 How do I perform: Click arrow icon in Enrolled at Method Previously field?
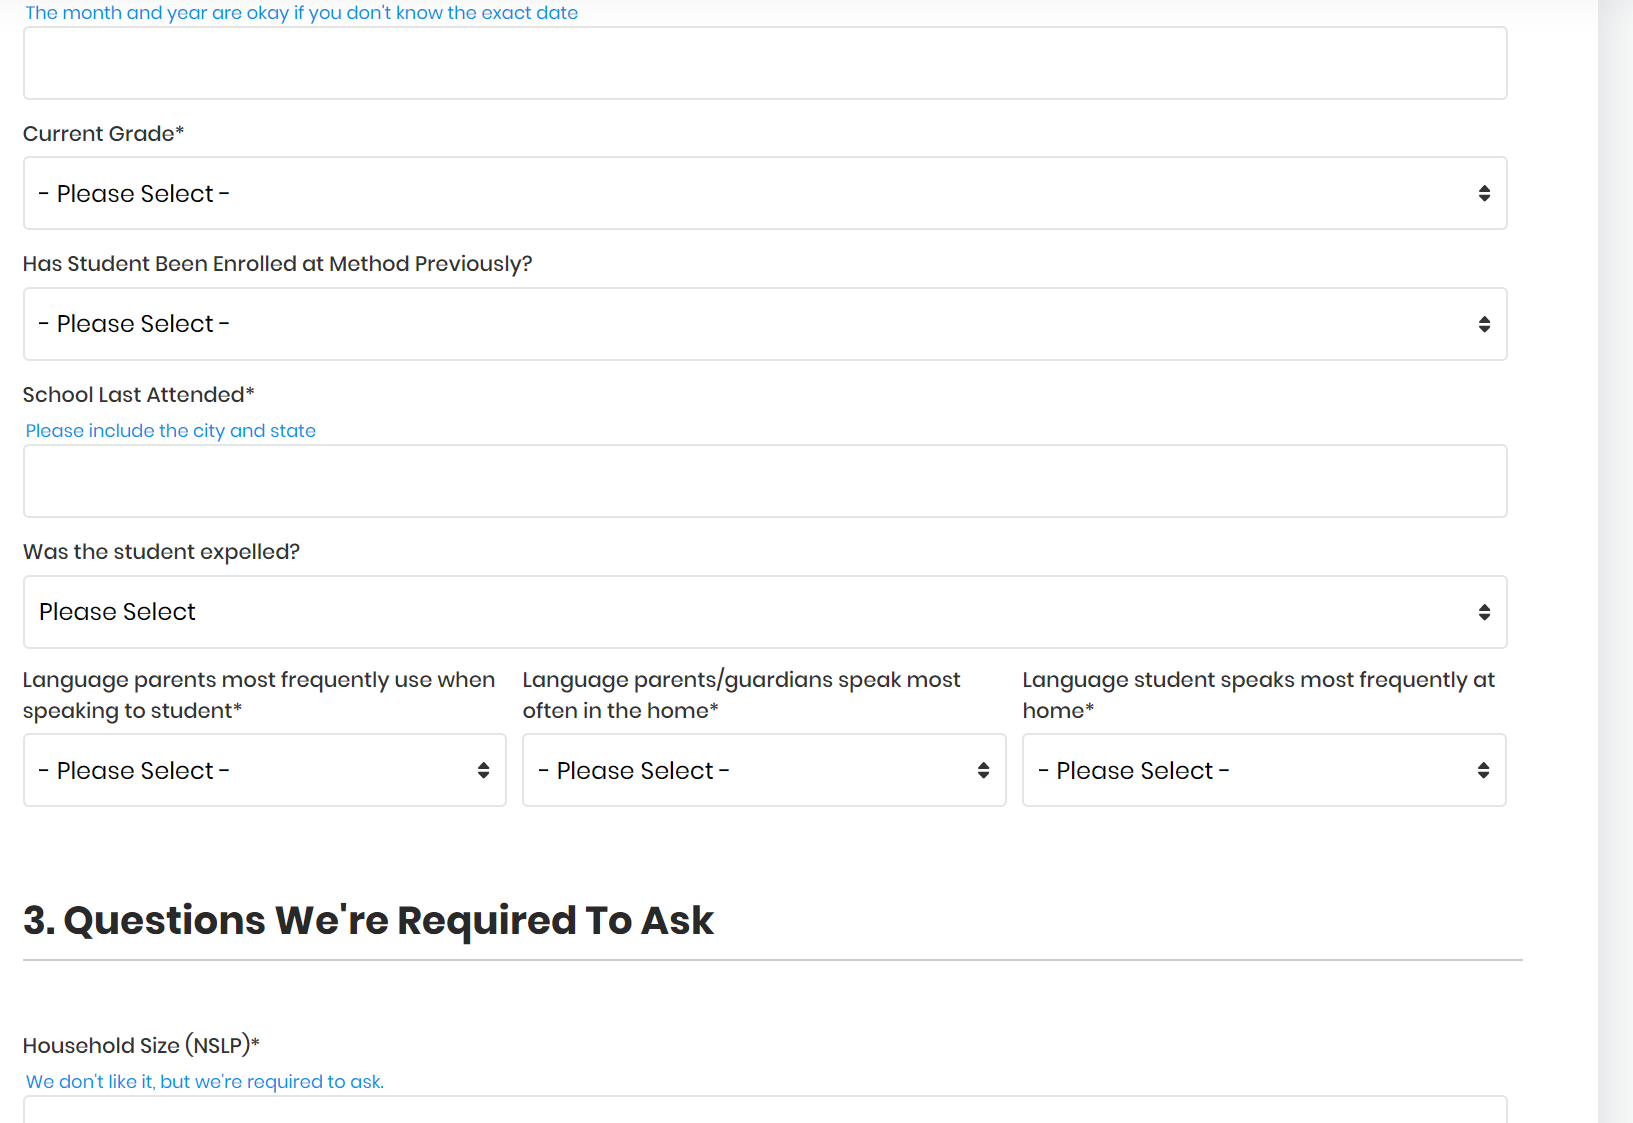[1484, 324]
